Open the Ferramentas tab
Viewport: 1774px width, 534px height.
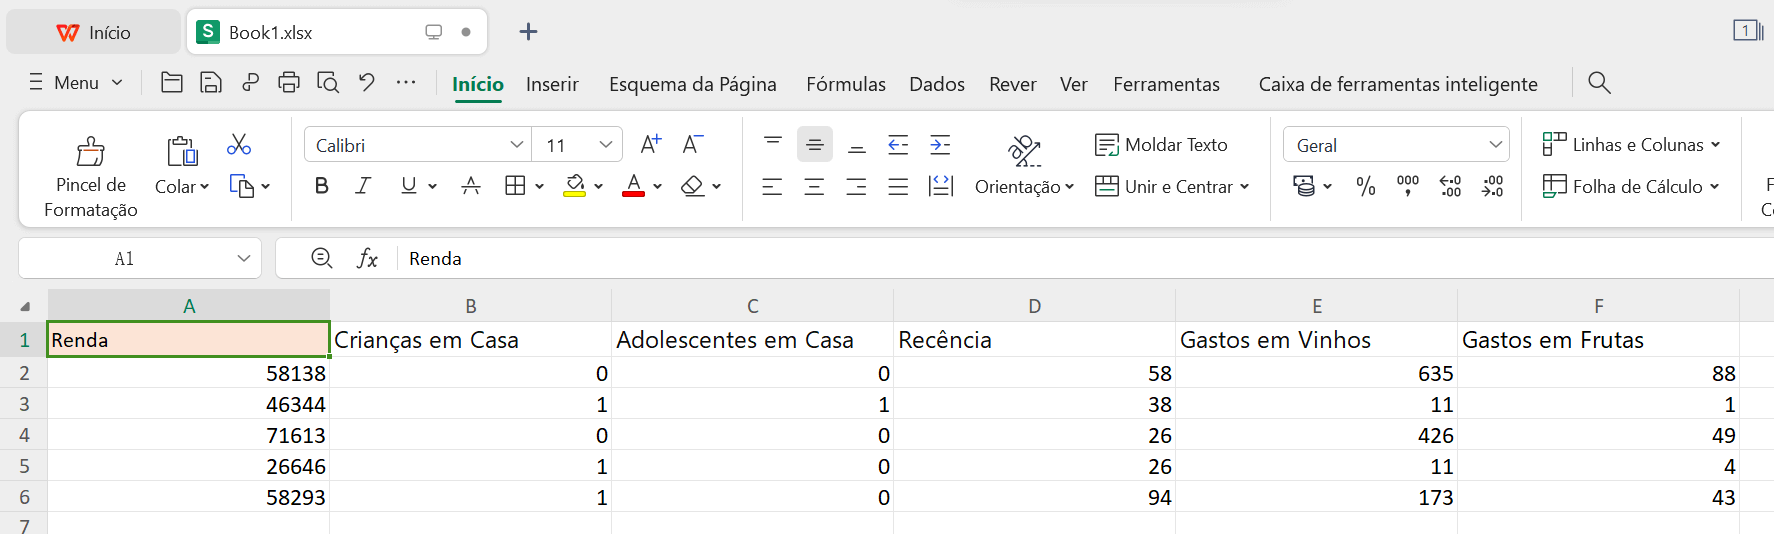pyautogui.click(x=1166, y=84)
